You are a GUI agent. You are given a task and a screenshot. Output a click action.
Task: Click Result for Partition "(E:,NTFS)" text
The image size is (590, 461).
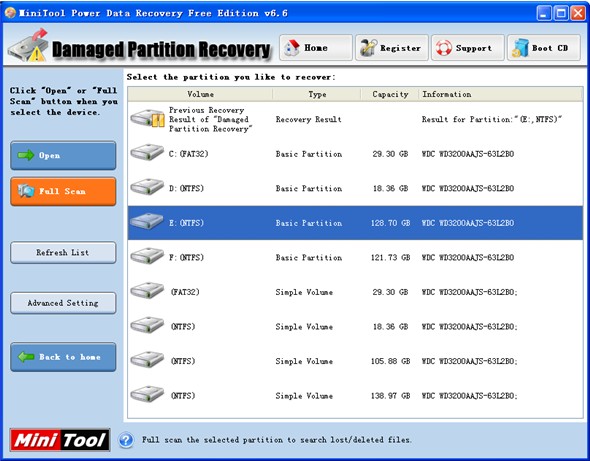pyautogui.click(x=492, y=119)
